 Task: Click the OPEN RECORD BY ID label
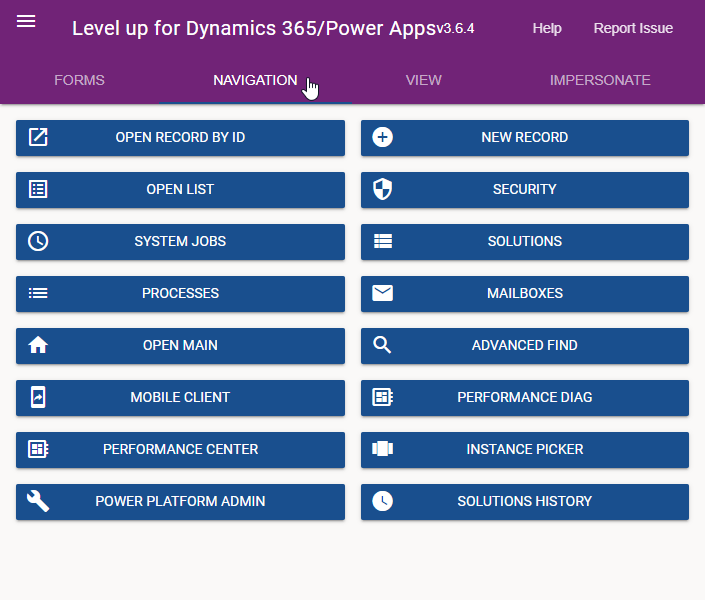pos(180,137)
